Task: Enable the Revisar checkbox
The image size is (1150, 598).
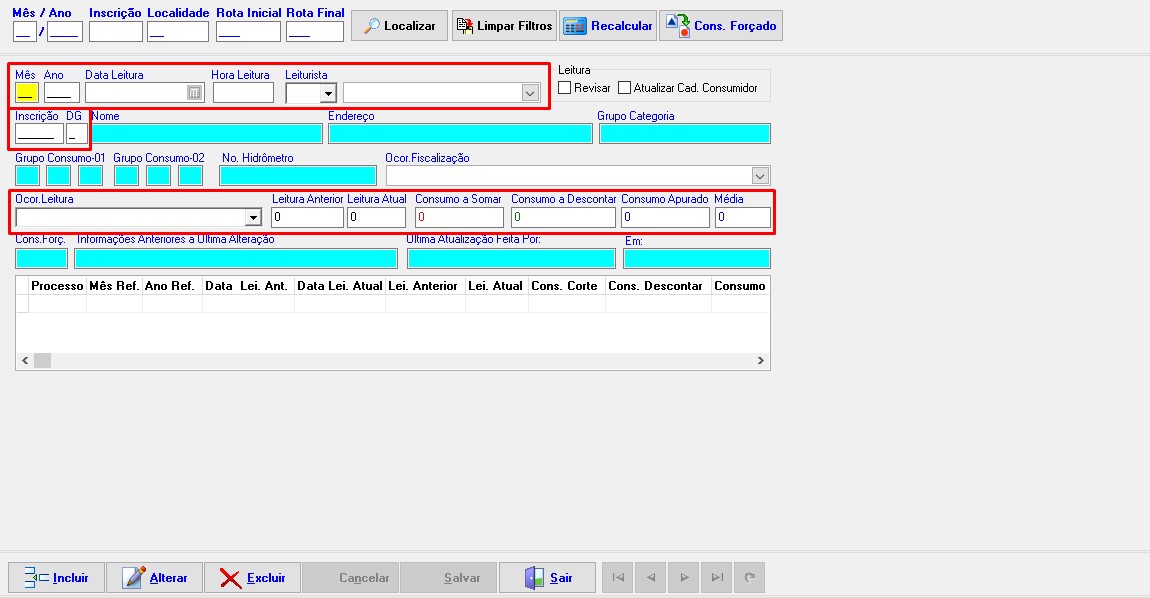Action: click(565, 88)
